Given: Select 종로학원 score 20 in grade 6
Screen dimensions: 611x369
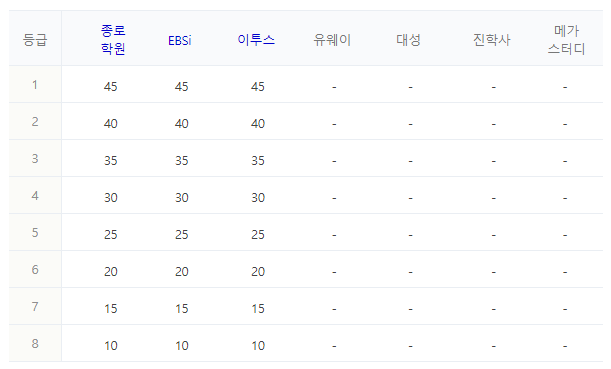Looking at the screenshot, I should click(x=111, y=272).
